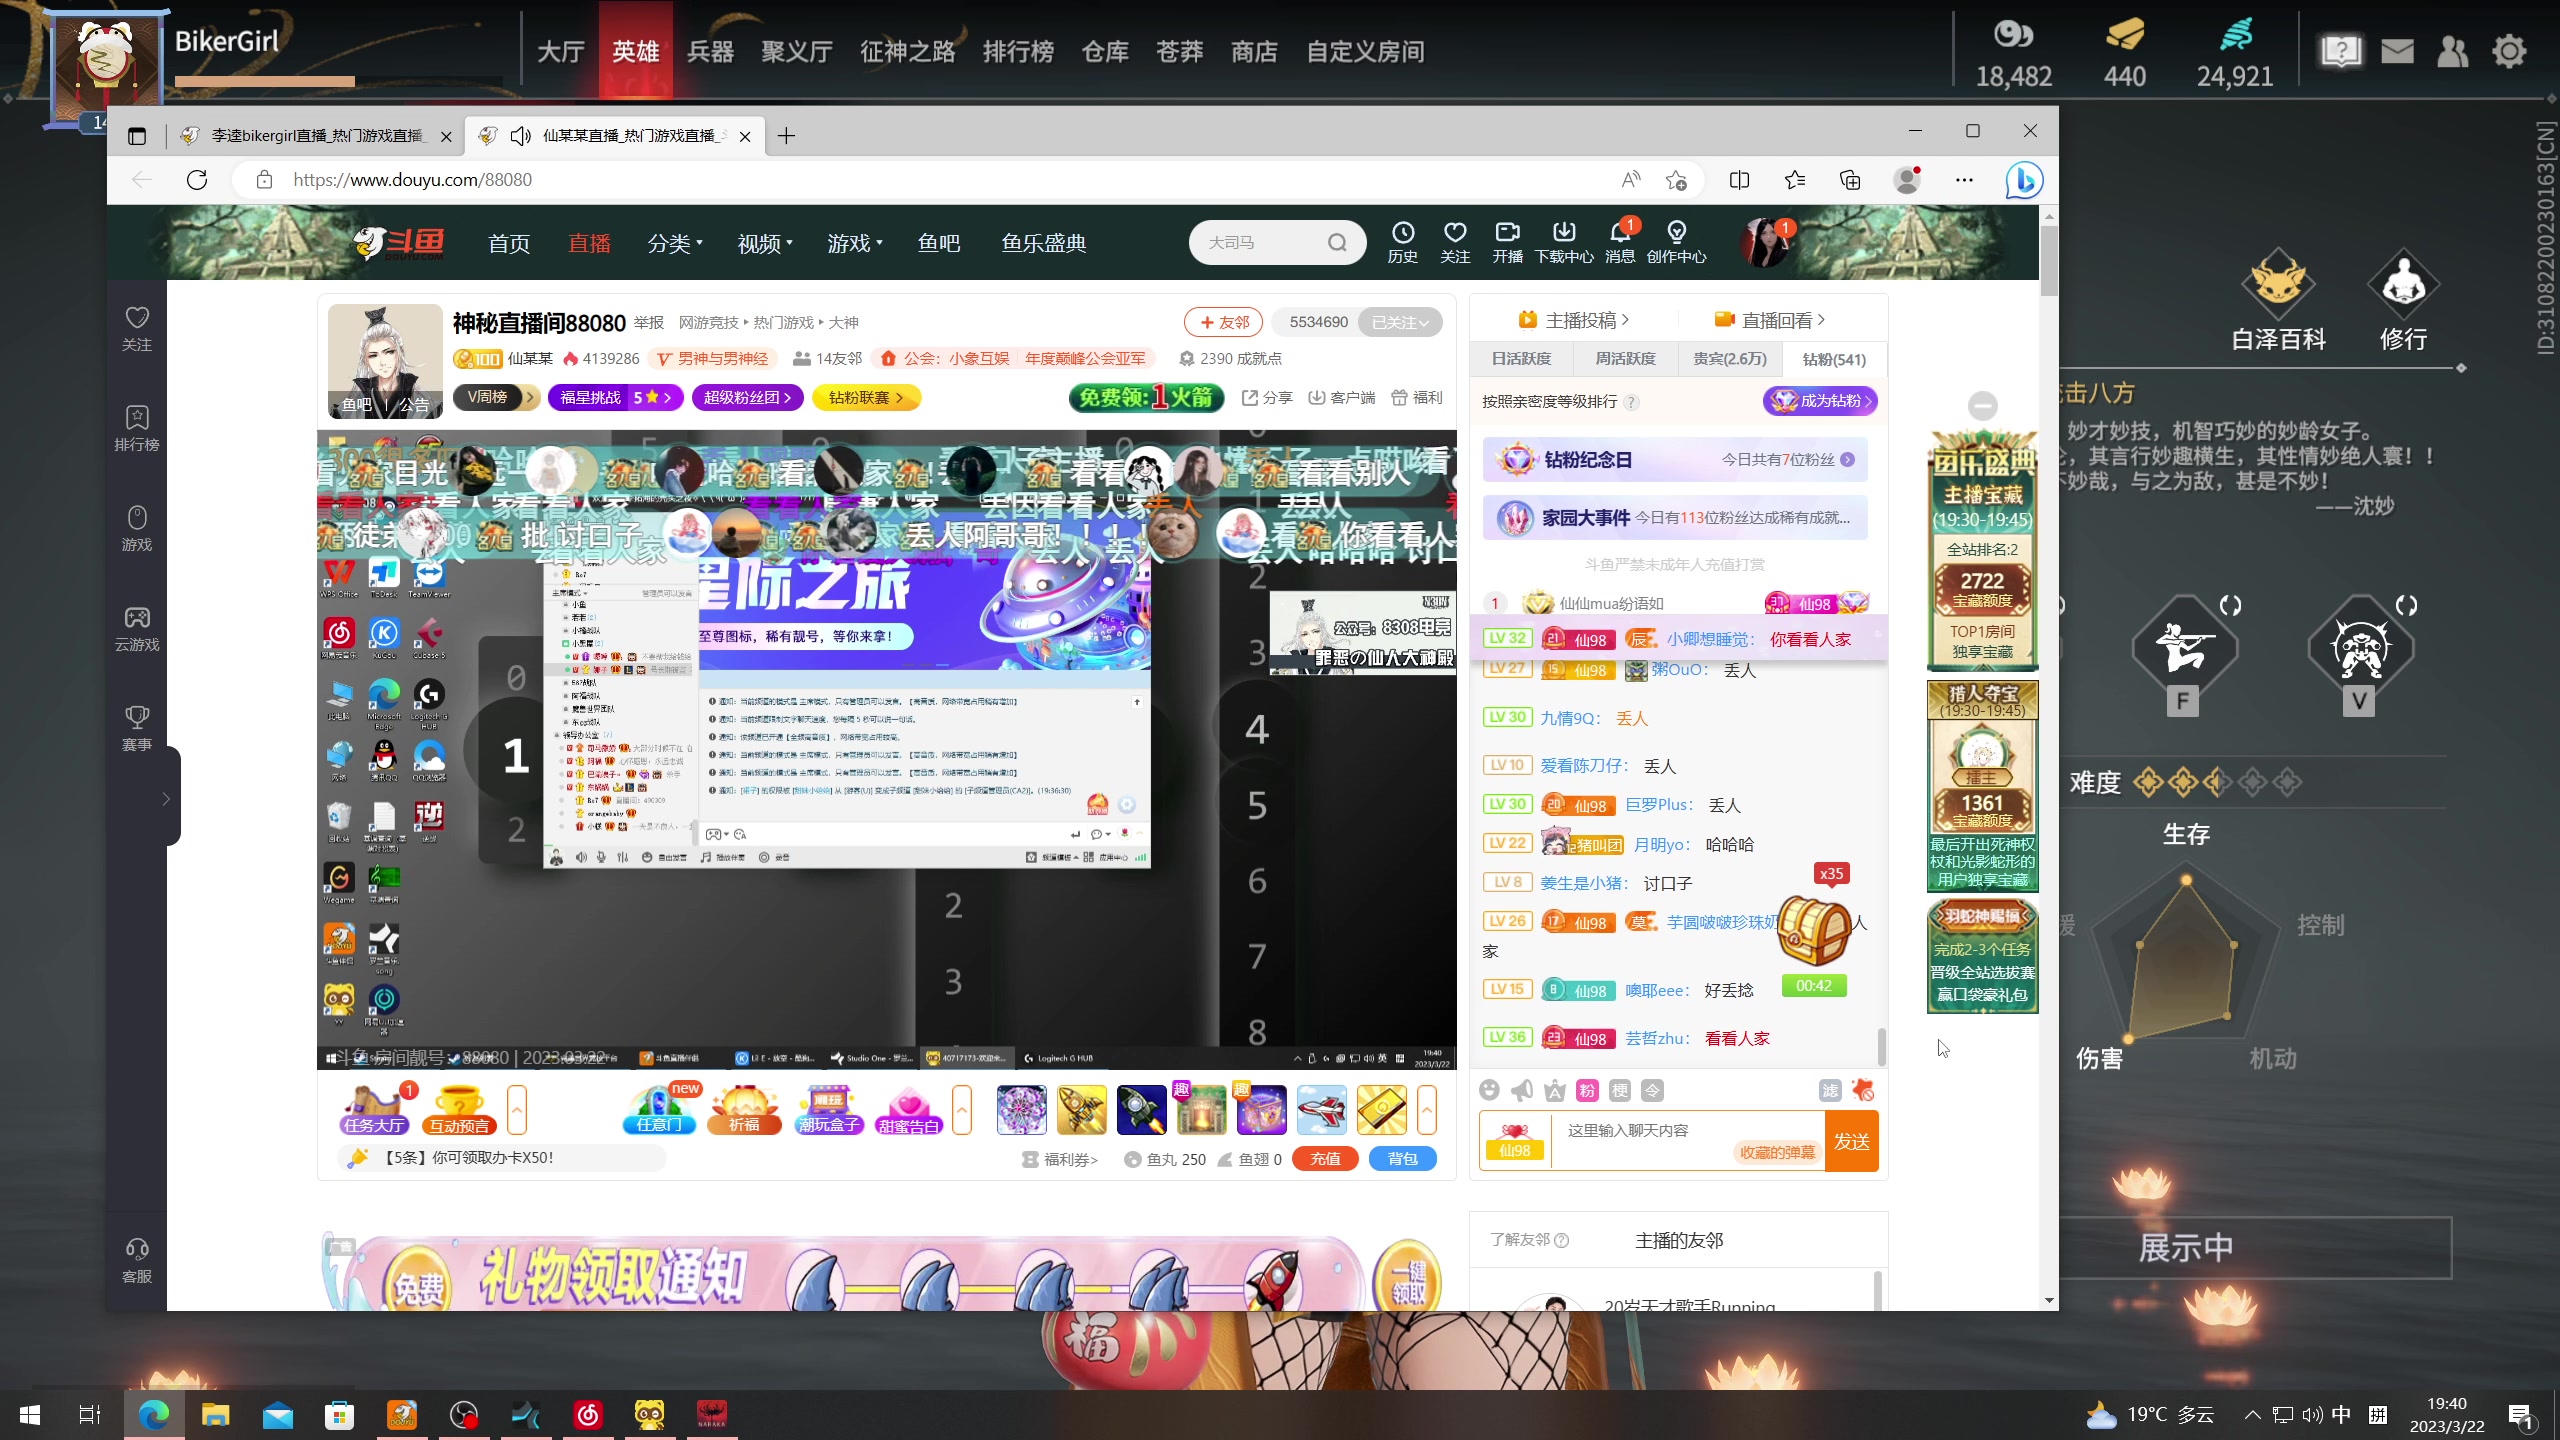Open 赛事 trophy in left sidebar
Screen dimensions: 2560x1440
click(137, 728)
